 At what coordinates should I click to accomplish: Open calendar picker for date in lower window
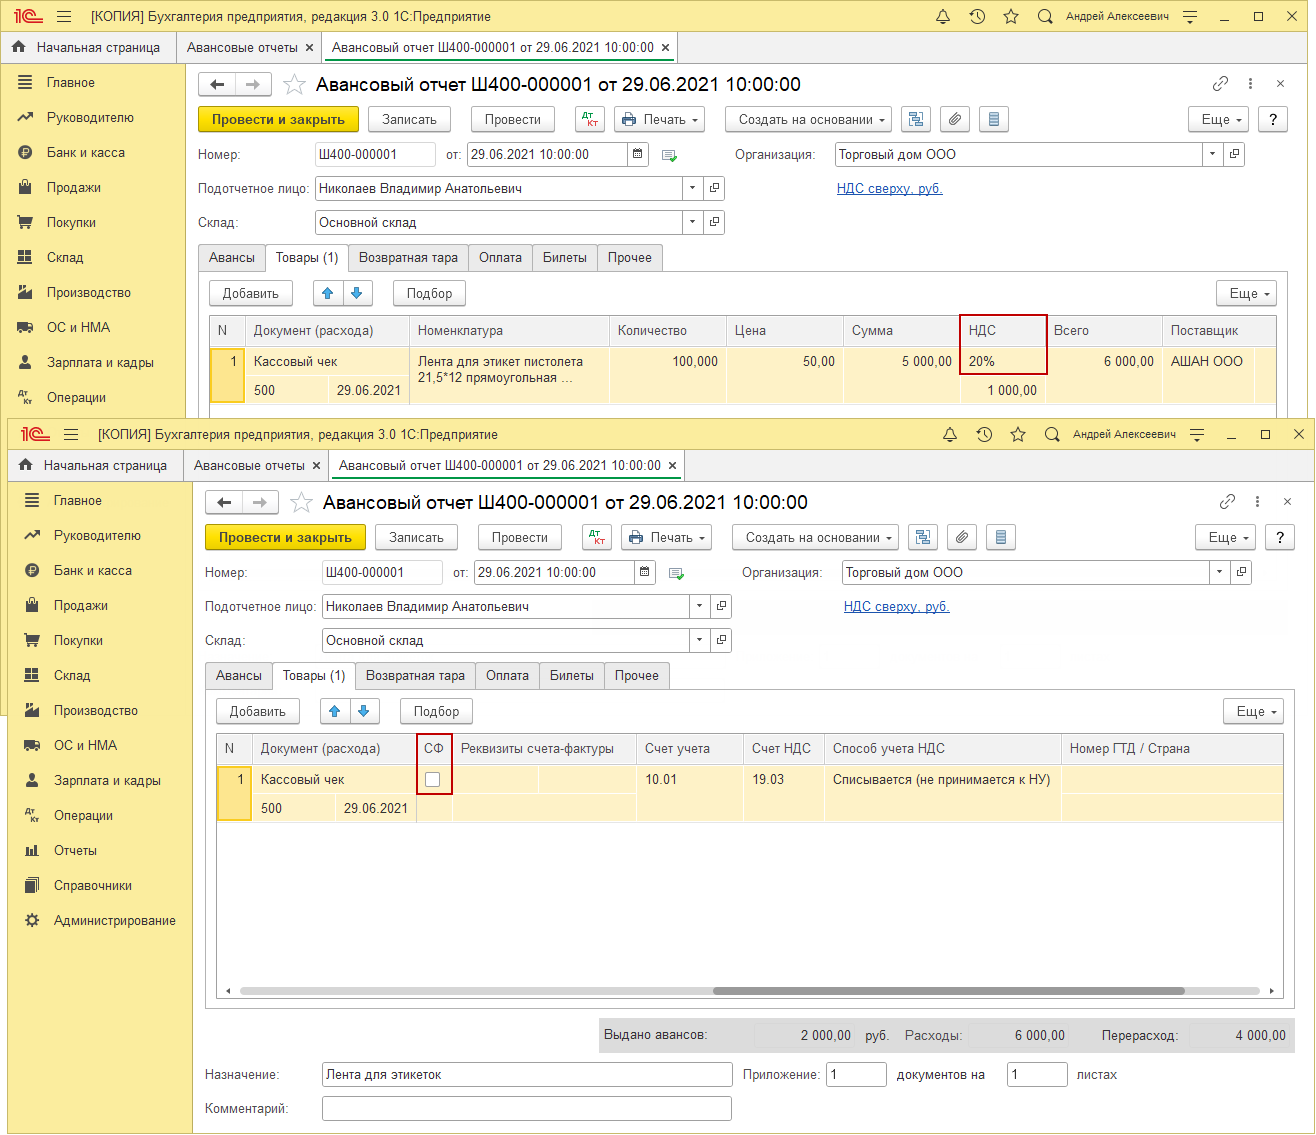click(x=646, y=572)
